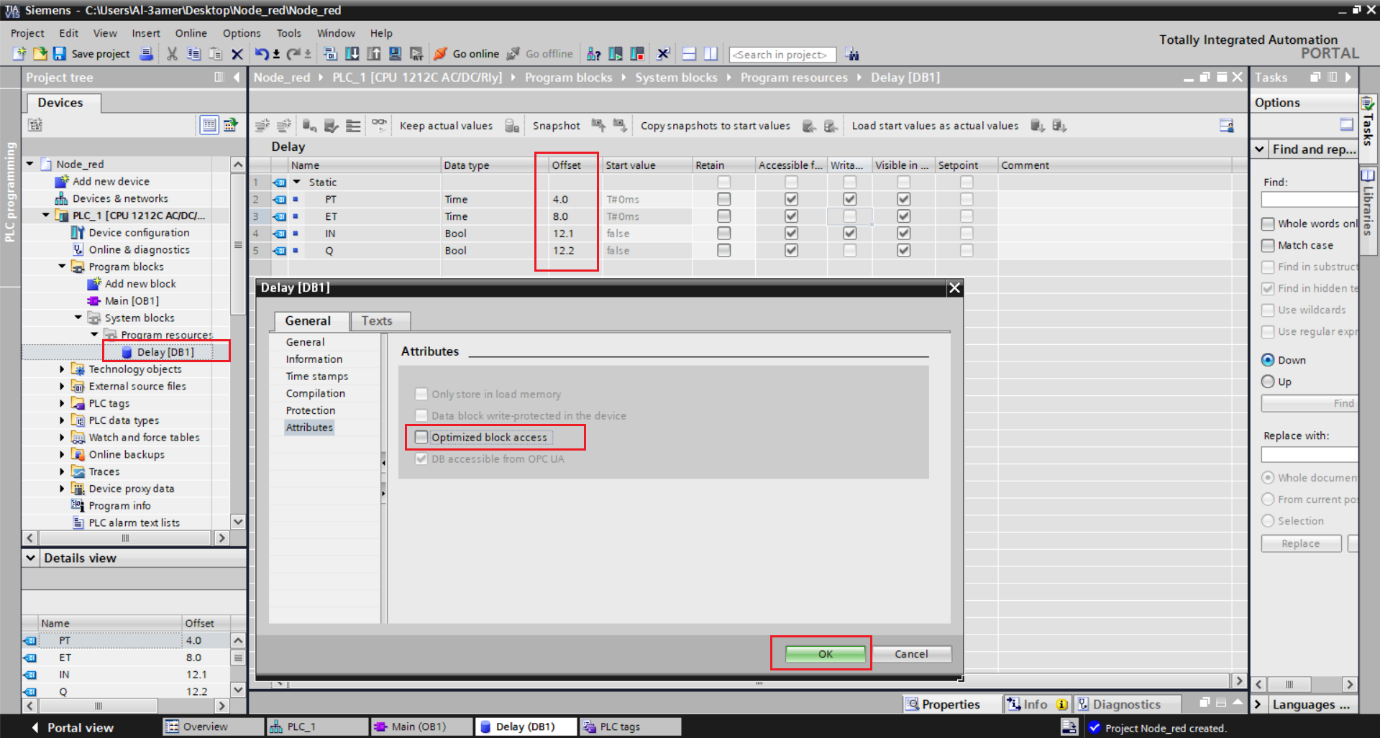Click the Undo toolbar icon
The height and width of the screenshot is (738, 1380).
point(264,53)
